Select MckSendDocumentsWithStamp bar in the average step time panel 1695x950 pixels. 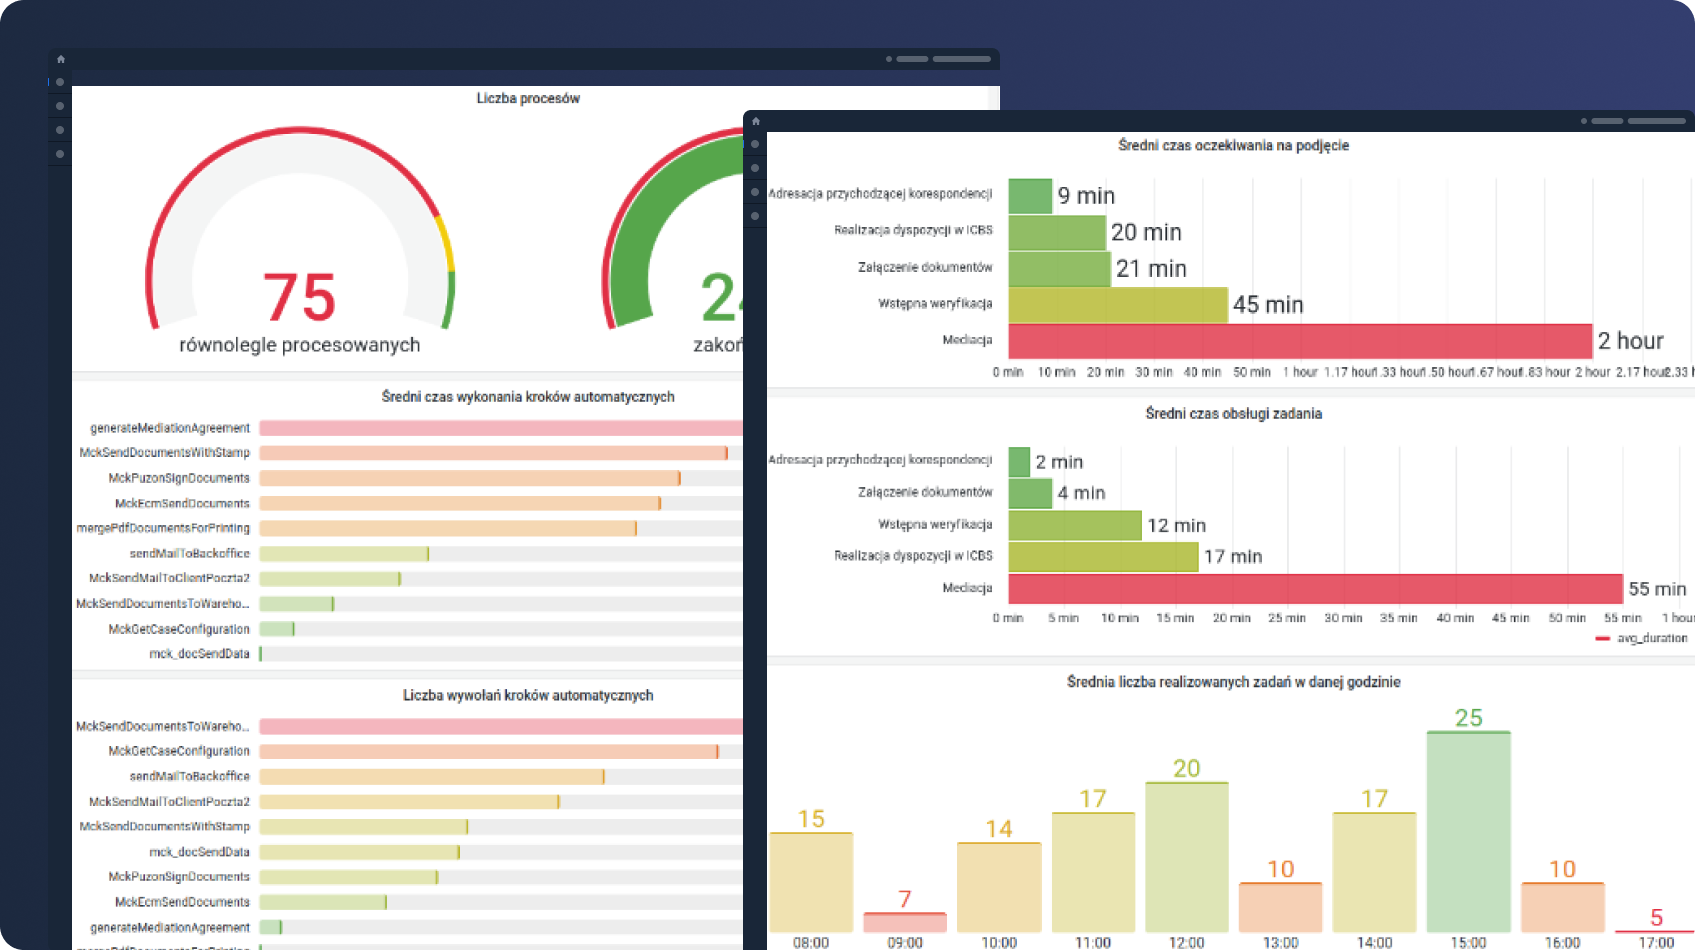[x=493, y=453]
